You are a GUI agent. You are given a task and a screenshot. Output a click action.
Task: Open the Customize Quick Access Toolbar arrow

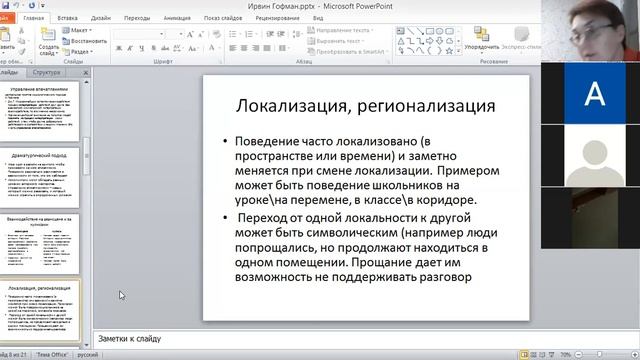[42, 6]
